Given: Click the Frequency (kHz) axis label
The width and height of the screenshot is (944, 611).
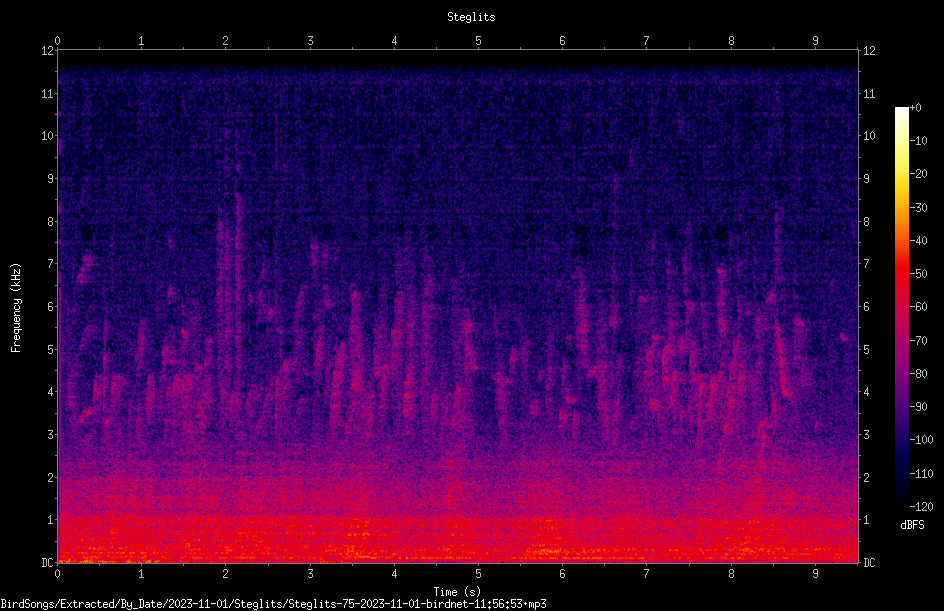Looking at the screenshot, I should (x=16, y=308).
